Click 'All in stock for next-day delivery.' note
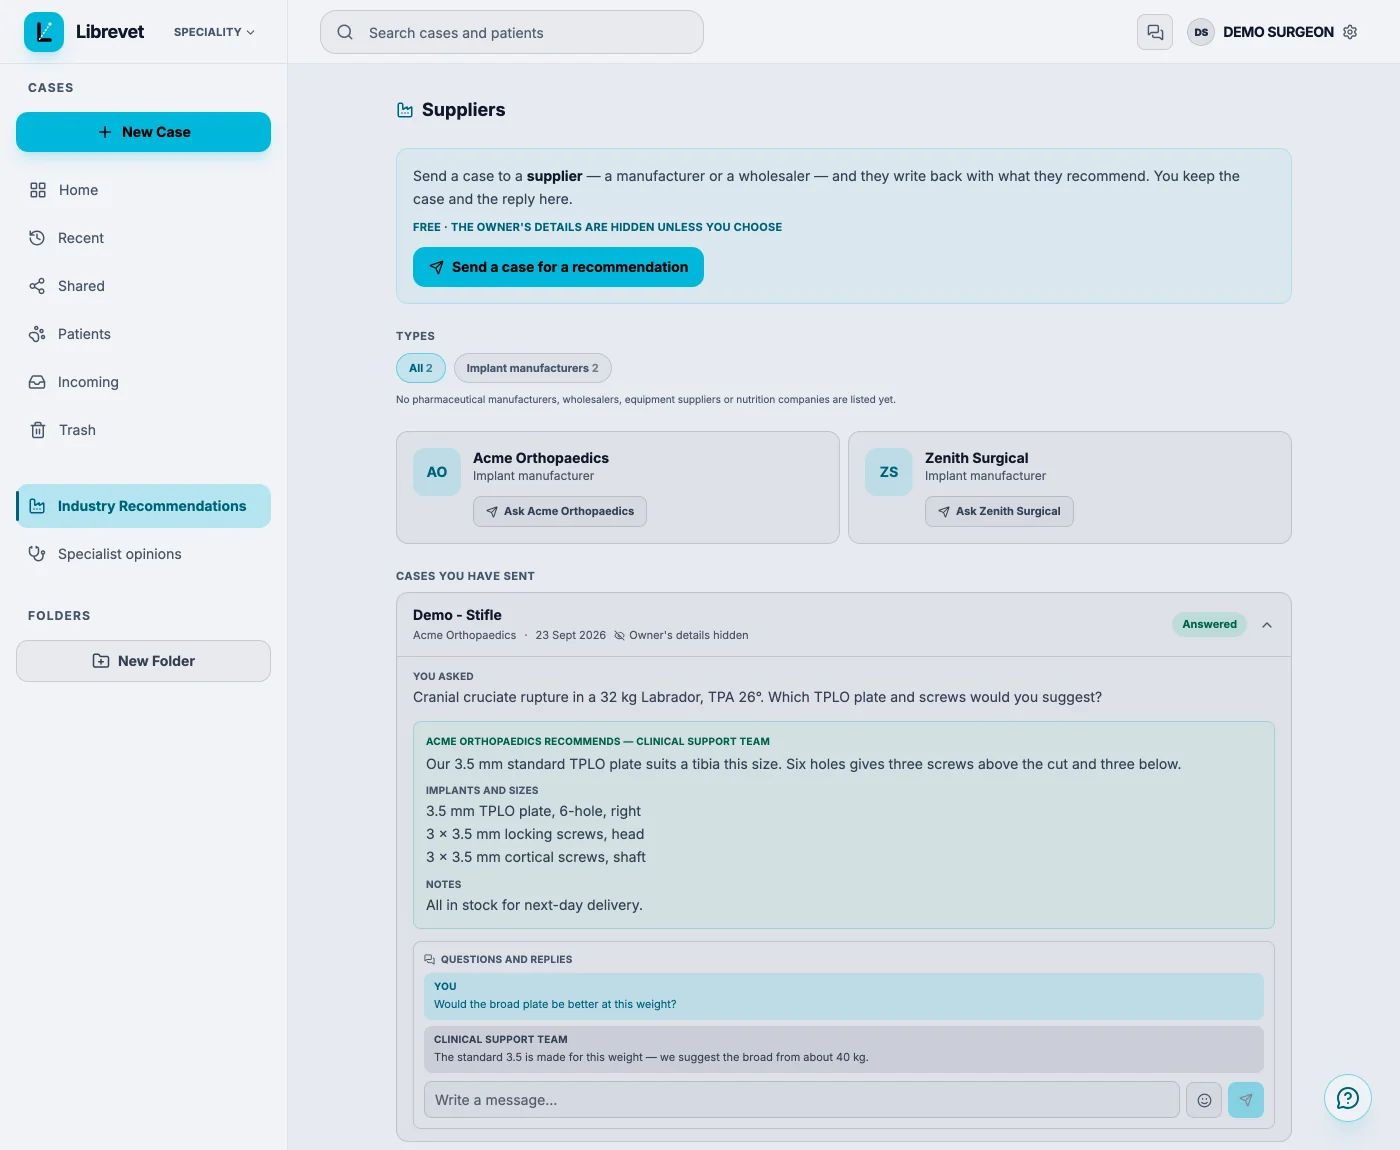 (534, 905)
